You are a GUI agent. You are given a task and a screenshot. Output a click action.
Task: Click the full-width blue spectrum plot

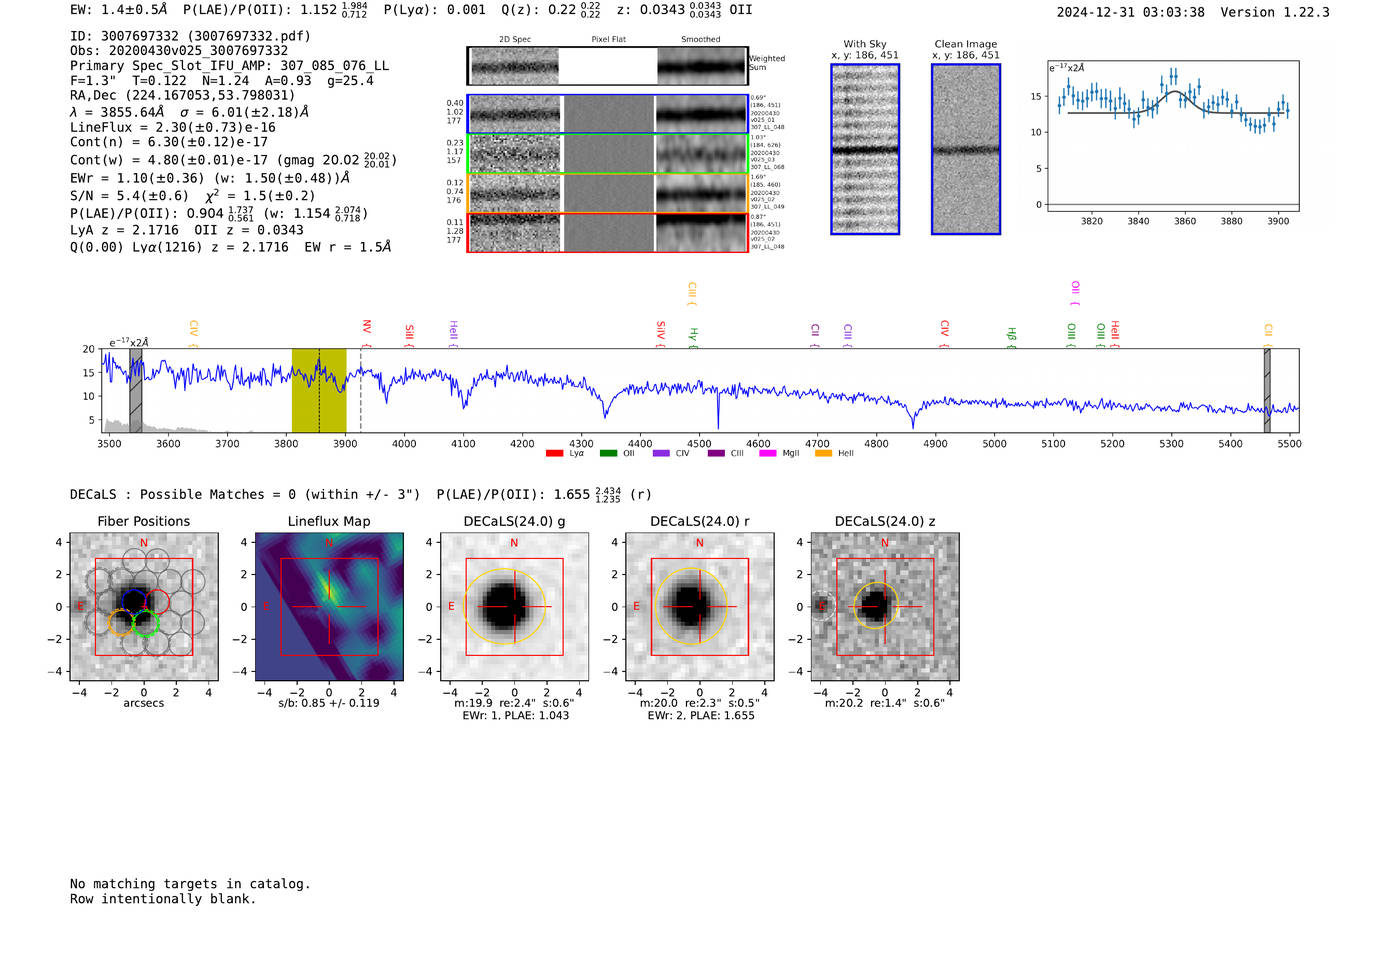click(700, 390)
